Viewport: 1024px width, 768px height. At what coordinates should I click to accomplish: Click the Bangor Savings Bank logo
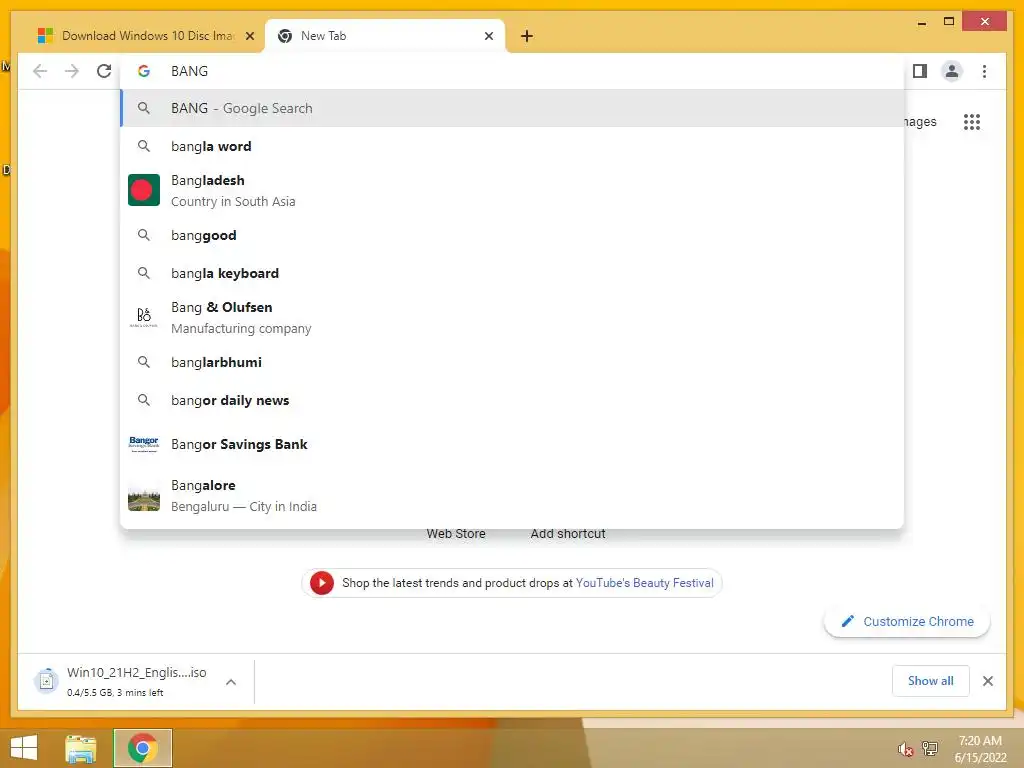[144, 444]
